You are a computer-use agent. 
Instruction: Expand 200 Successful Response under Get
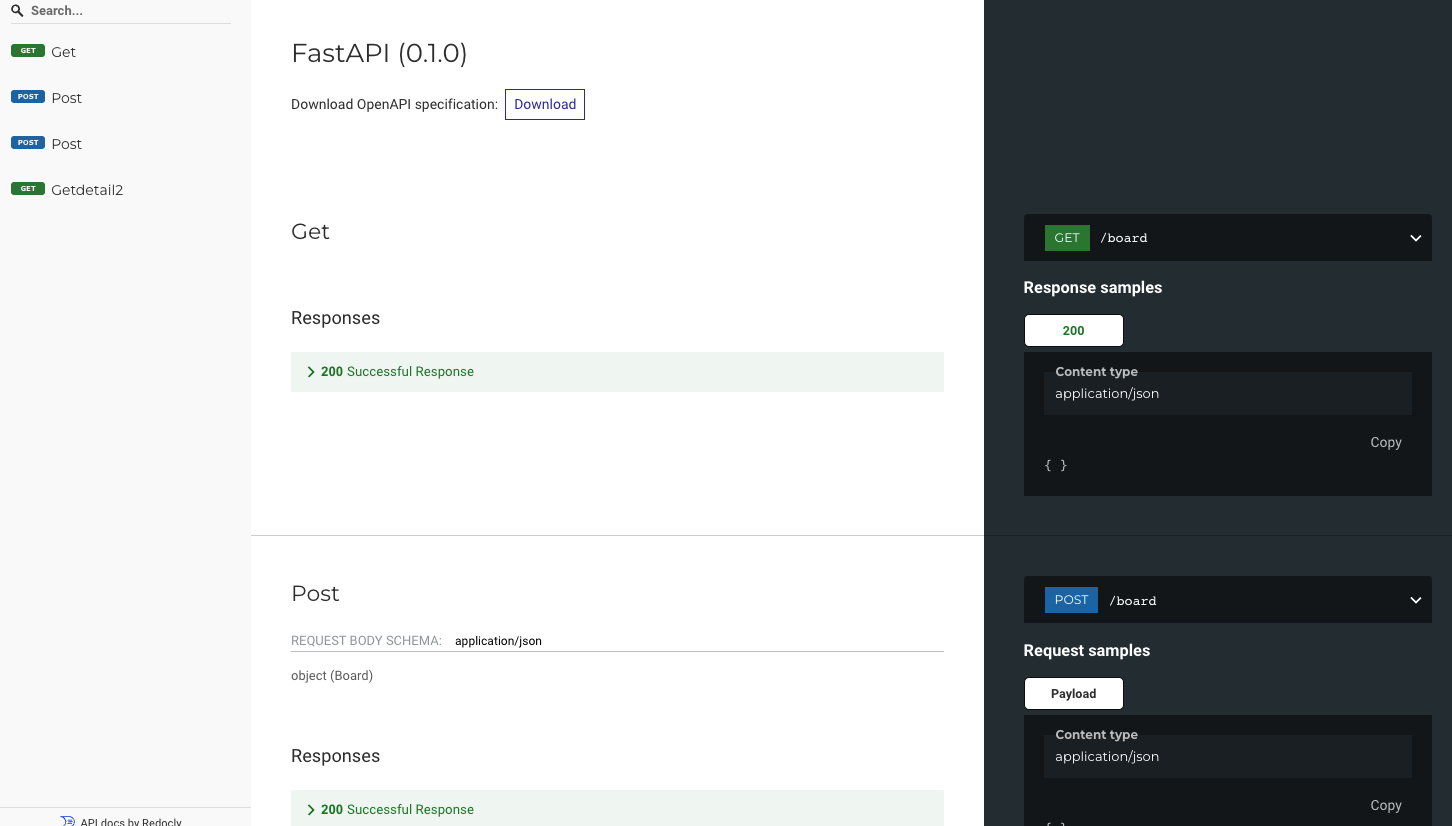tap(617, 372)
